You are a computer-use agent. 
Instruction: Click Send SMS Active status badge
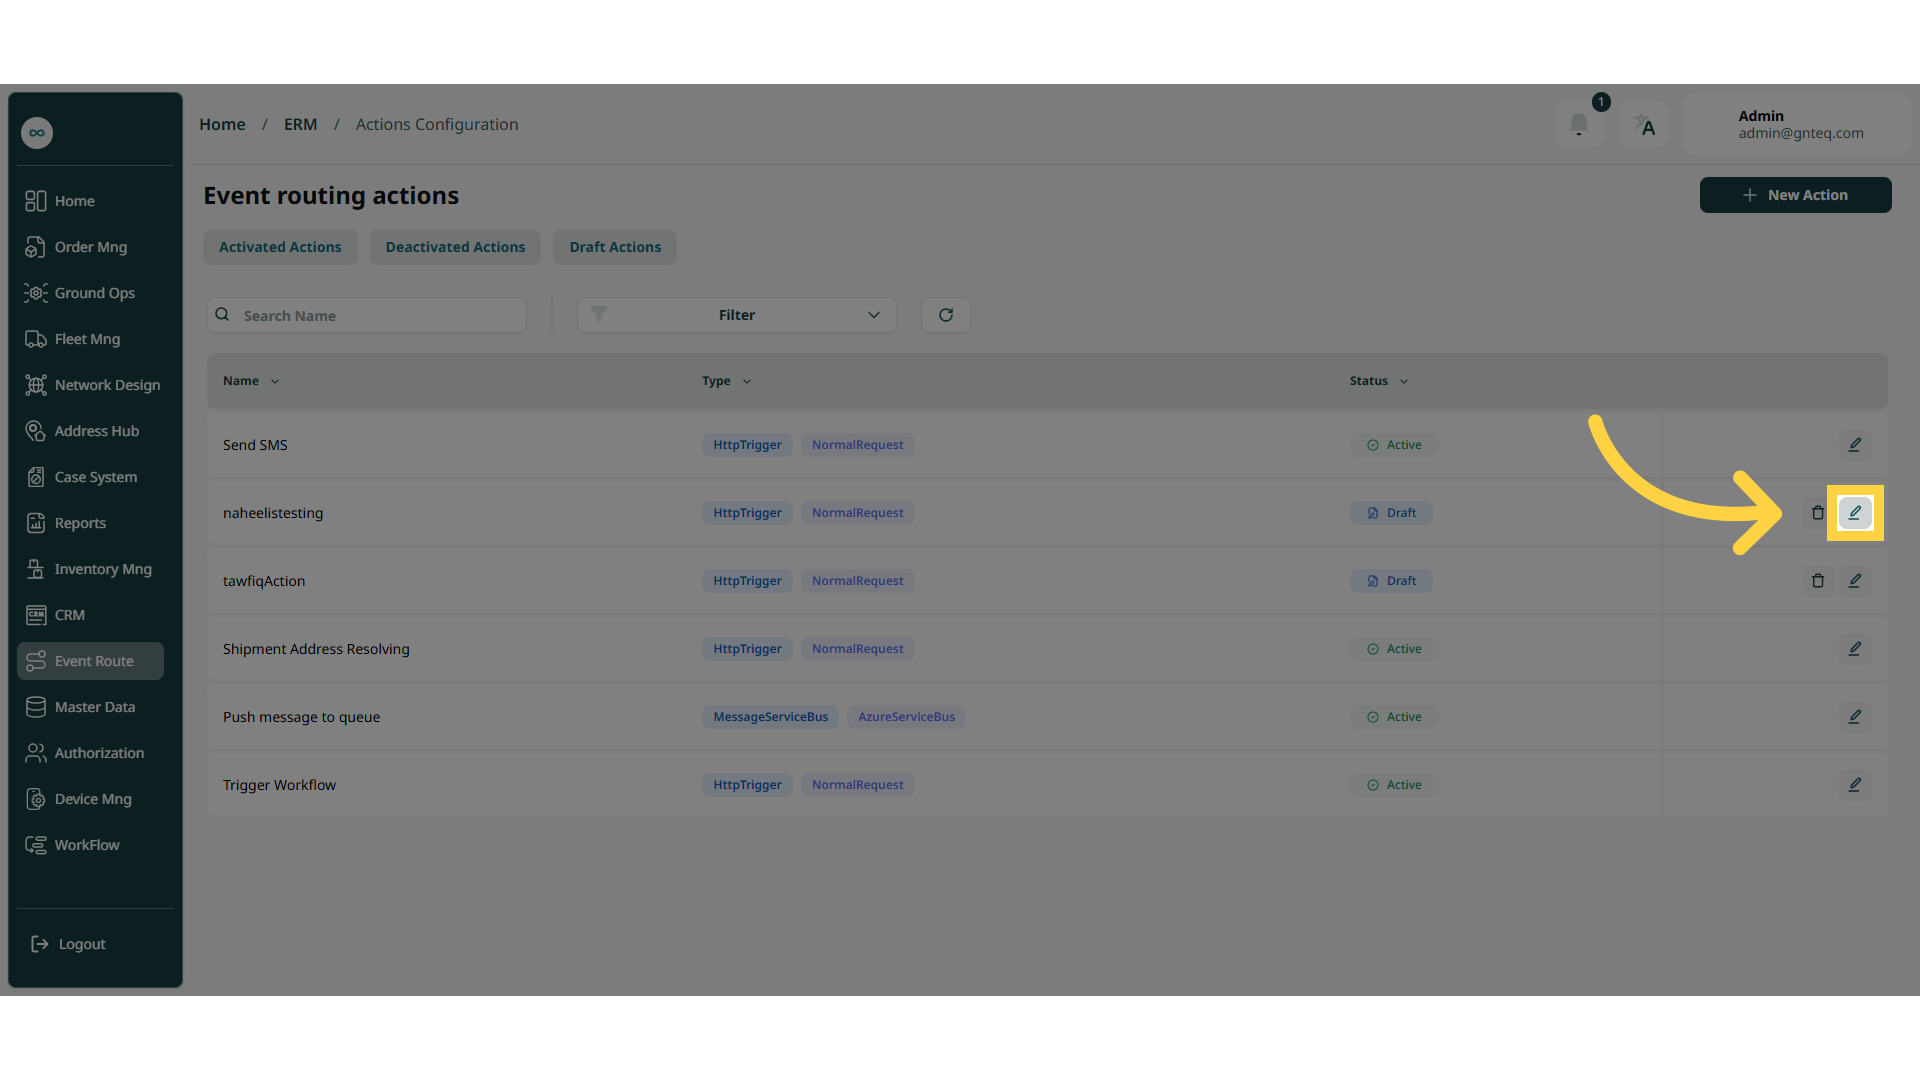1394,445
